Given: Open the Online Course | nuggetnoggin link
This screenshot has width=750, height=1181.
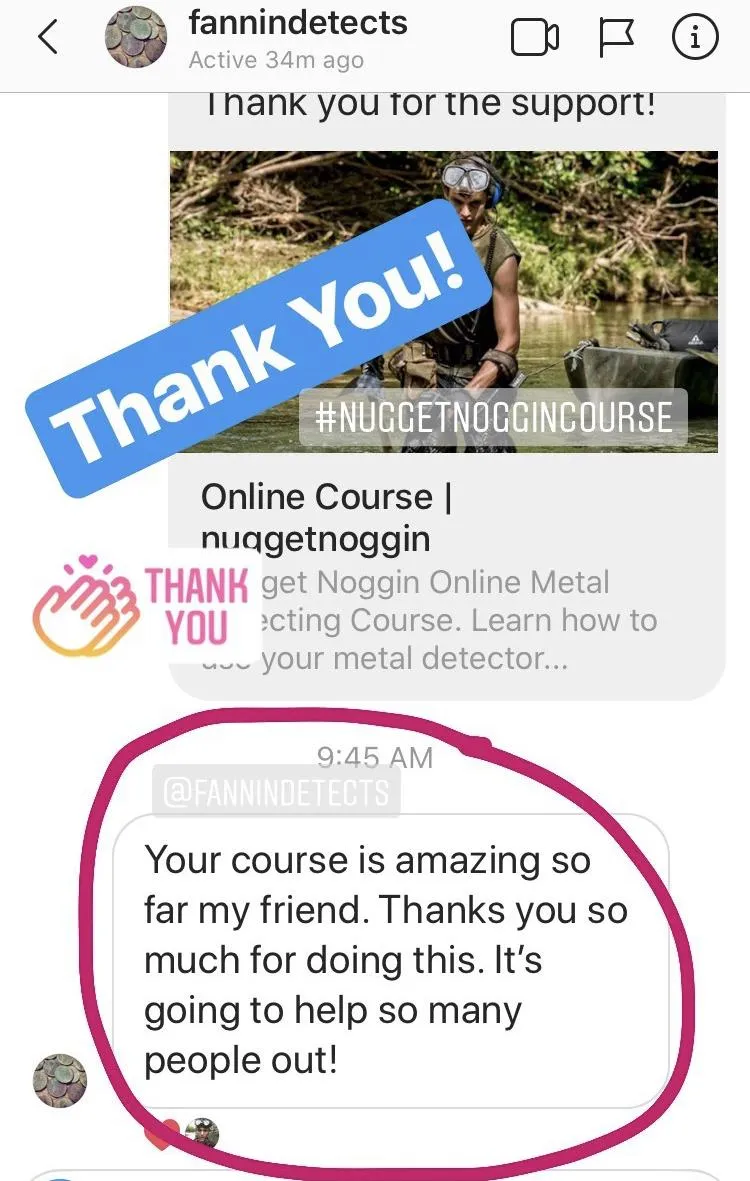Looking at the screenshot, I should 326,517.
